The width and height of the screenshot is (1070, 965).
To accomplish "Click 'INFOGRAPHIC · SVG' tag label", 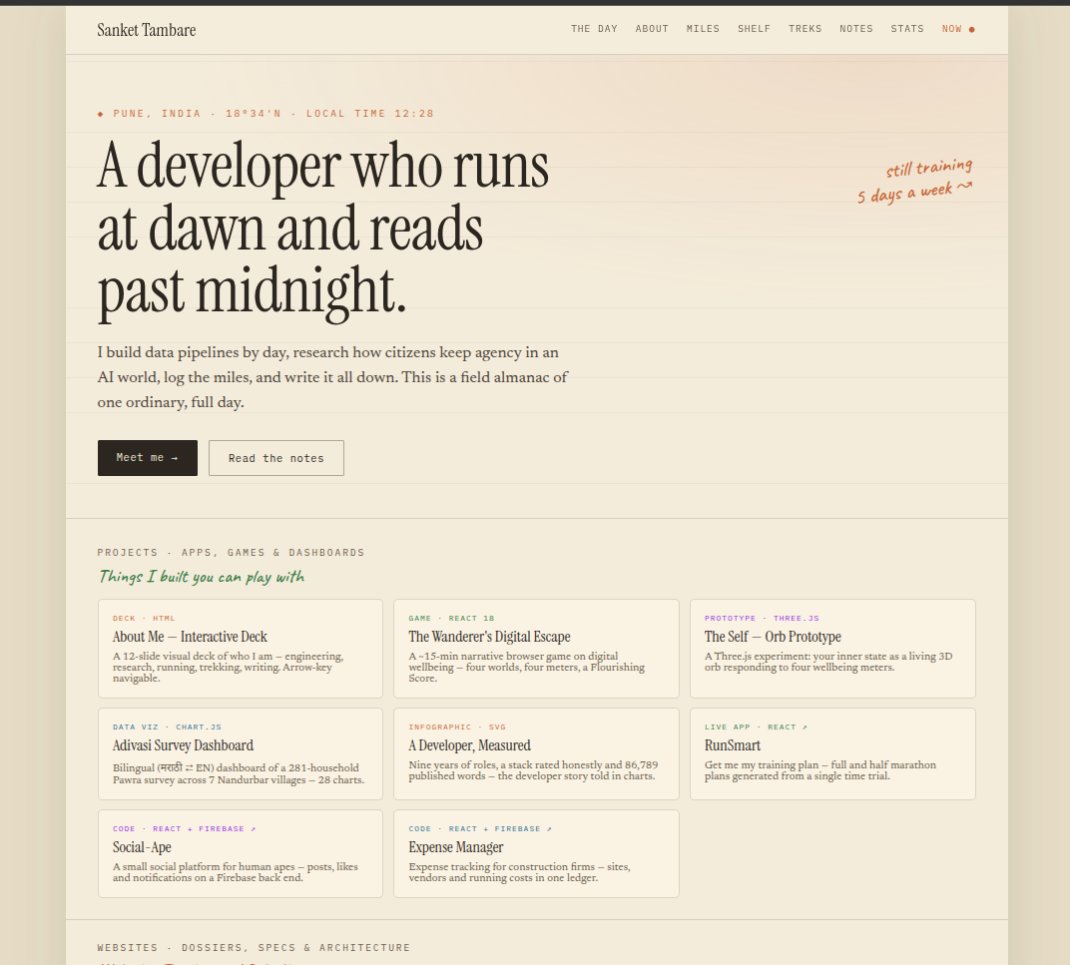I will [x=457, y=727].
